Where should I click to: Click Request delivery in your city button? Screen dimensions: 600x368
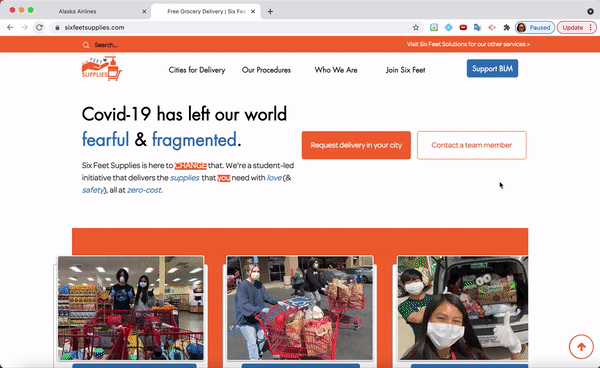(x=356, y=145)
